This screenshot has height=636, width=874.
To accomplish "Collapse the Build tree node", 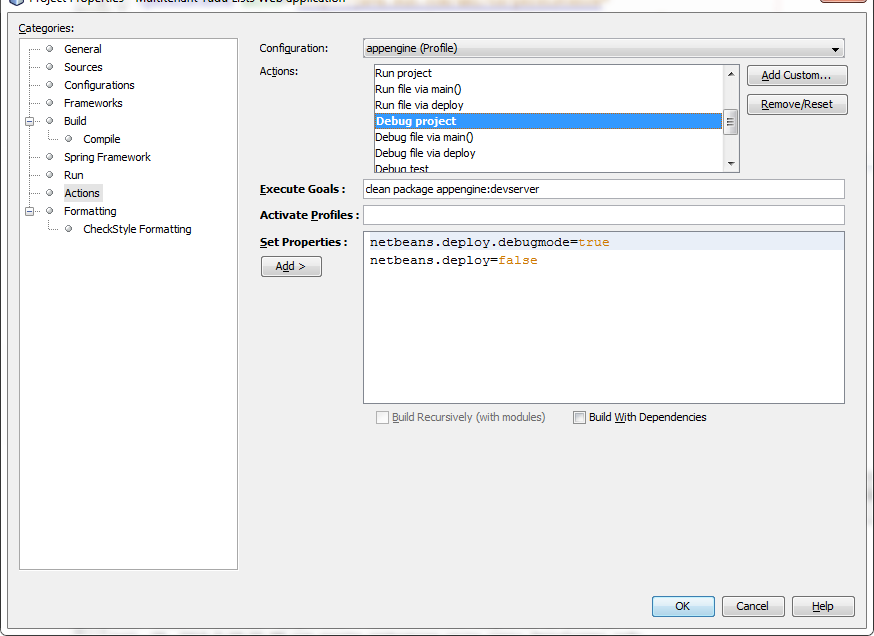I will [x=31, y=120].
